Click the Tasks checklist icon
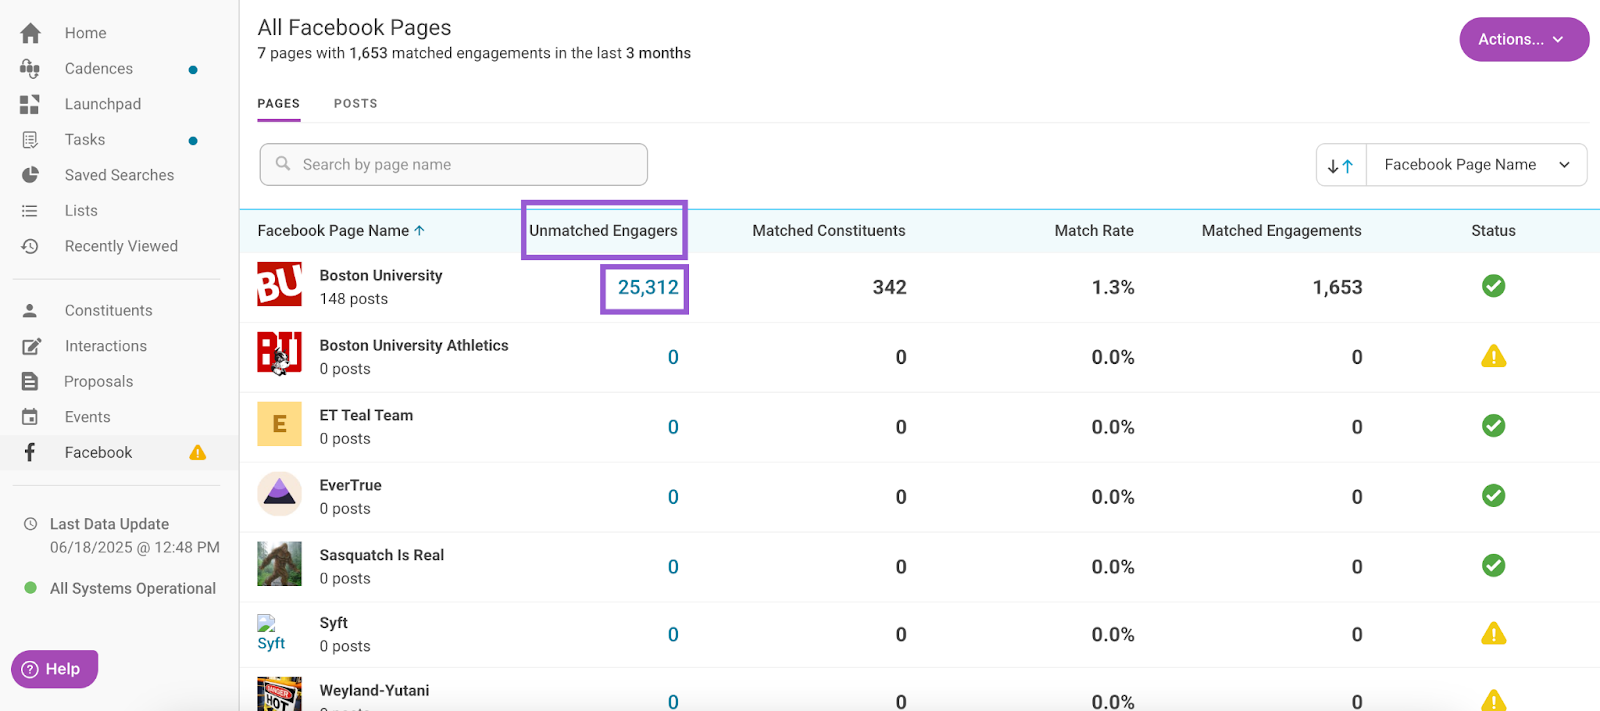The height and width of the screenshot is (711, 1600). pyautogui.click(x=30, y=140)
